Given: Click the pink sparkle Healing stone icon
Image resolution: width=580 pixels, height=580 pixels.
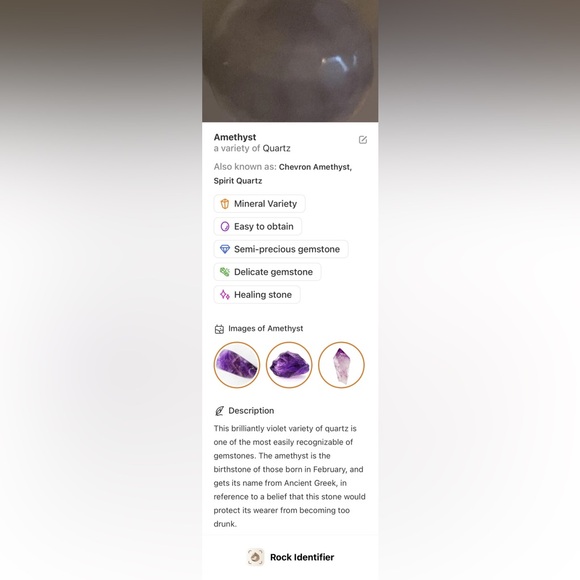Looking at the screenshot, I should pyautogui.click(x=225, y=294).
